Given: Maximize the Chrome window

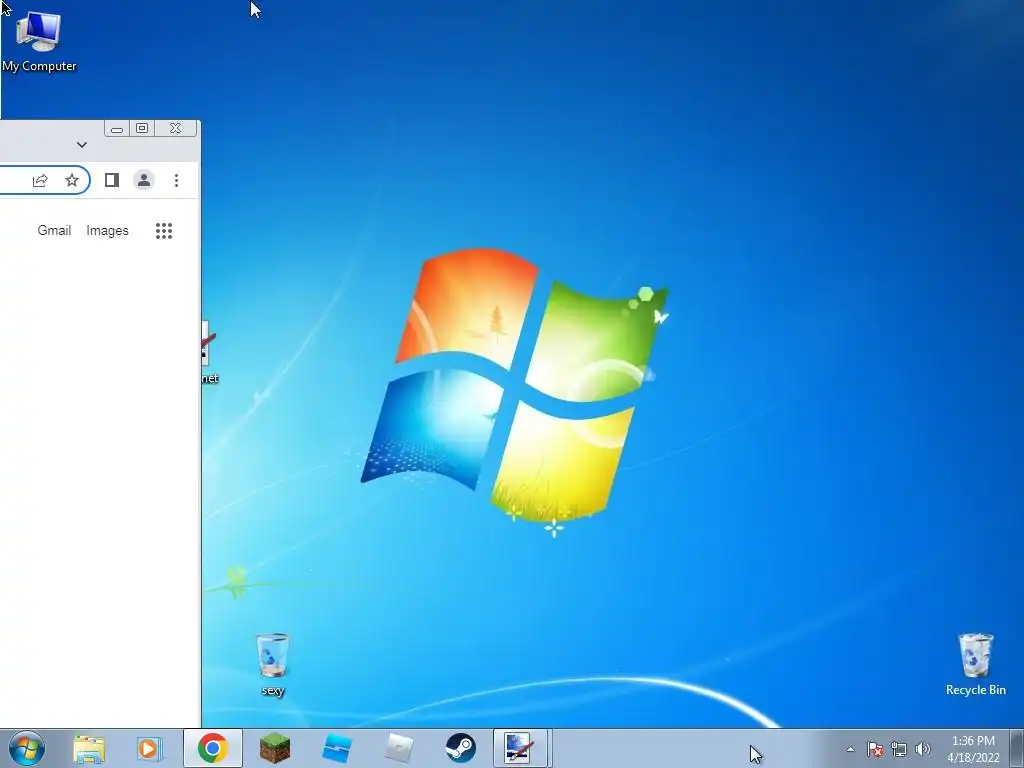Looking at the screenshot, I should tap(142, 129).
